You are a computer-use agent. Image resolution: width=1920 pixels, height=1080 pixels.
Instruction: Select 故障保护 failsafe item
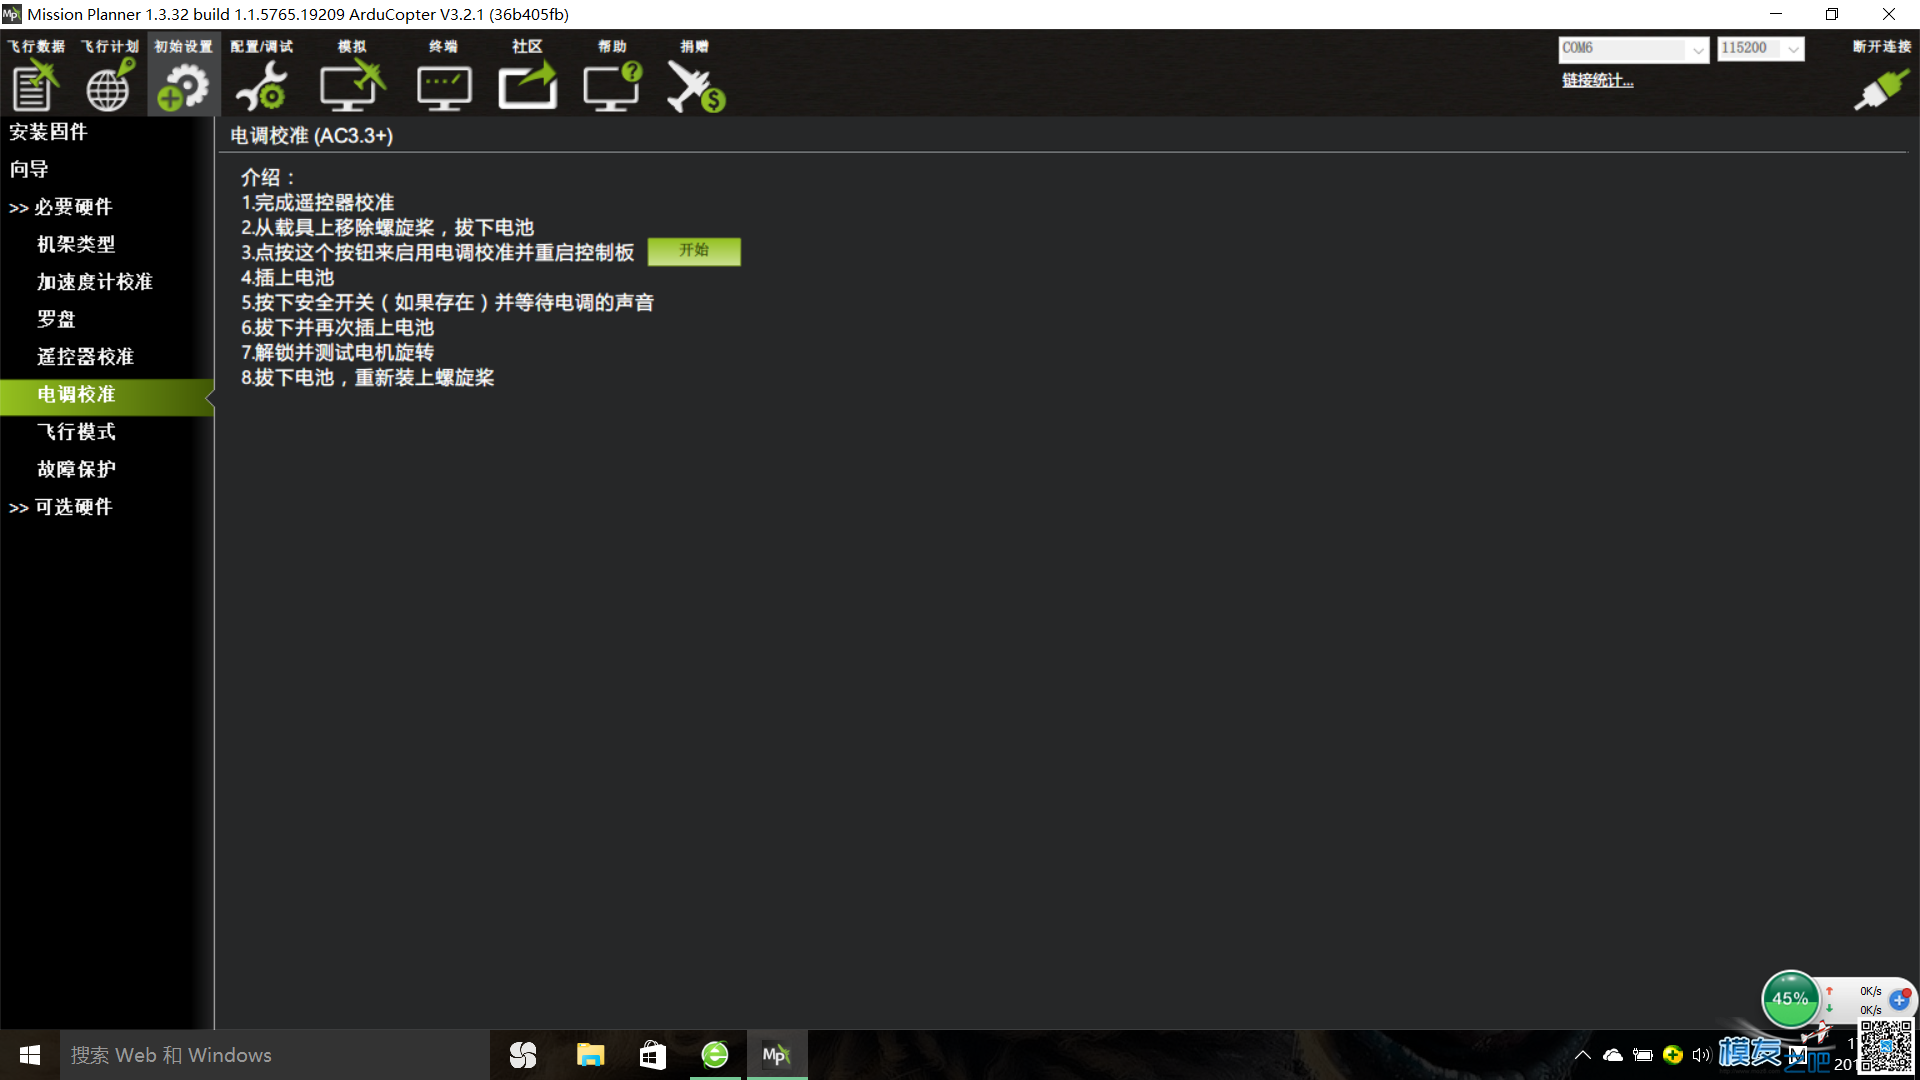click(x=76, y=469)
